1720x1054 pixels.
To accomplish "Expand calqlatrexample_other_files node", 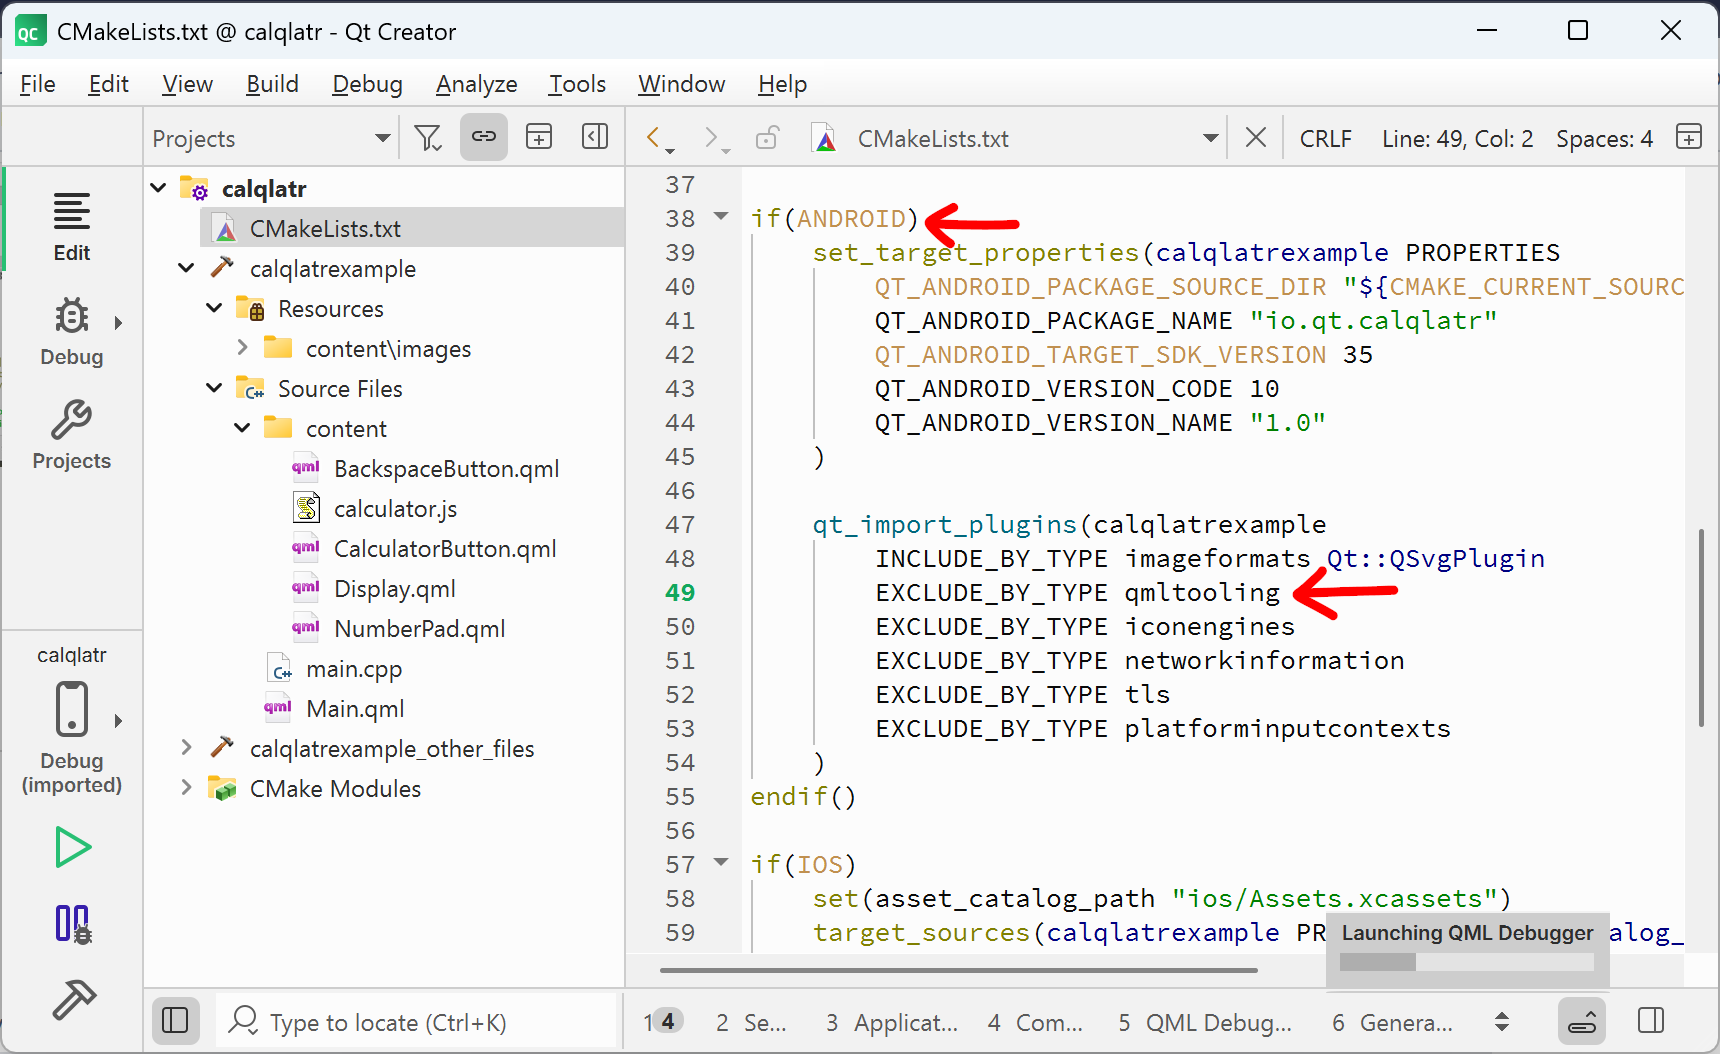I will click(186, 748).
